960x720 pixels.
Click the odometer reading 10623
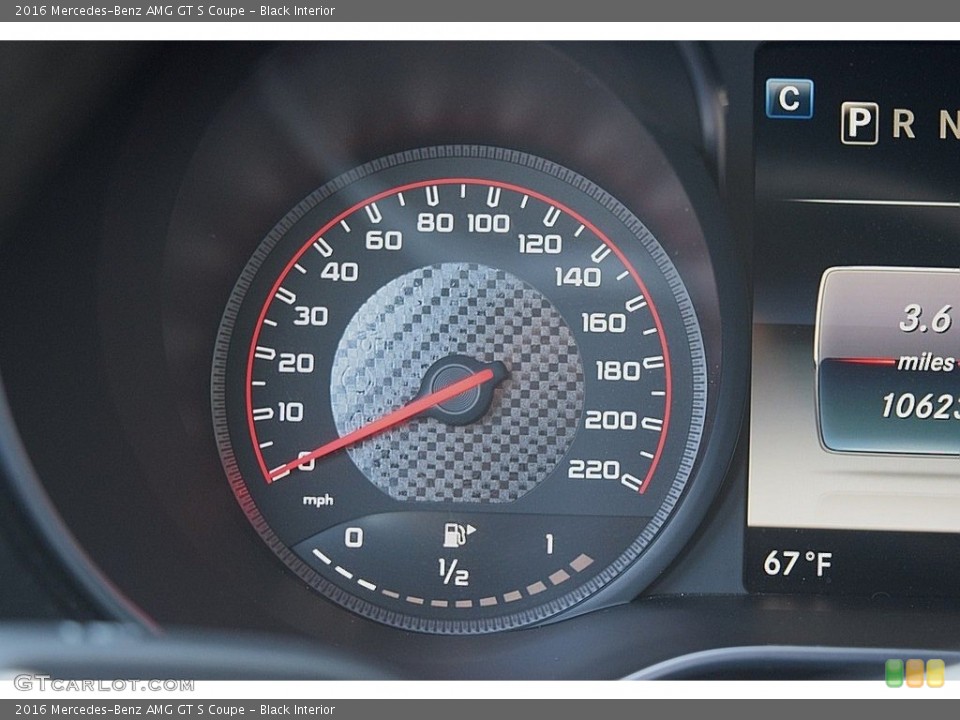tap(920, 405)
